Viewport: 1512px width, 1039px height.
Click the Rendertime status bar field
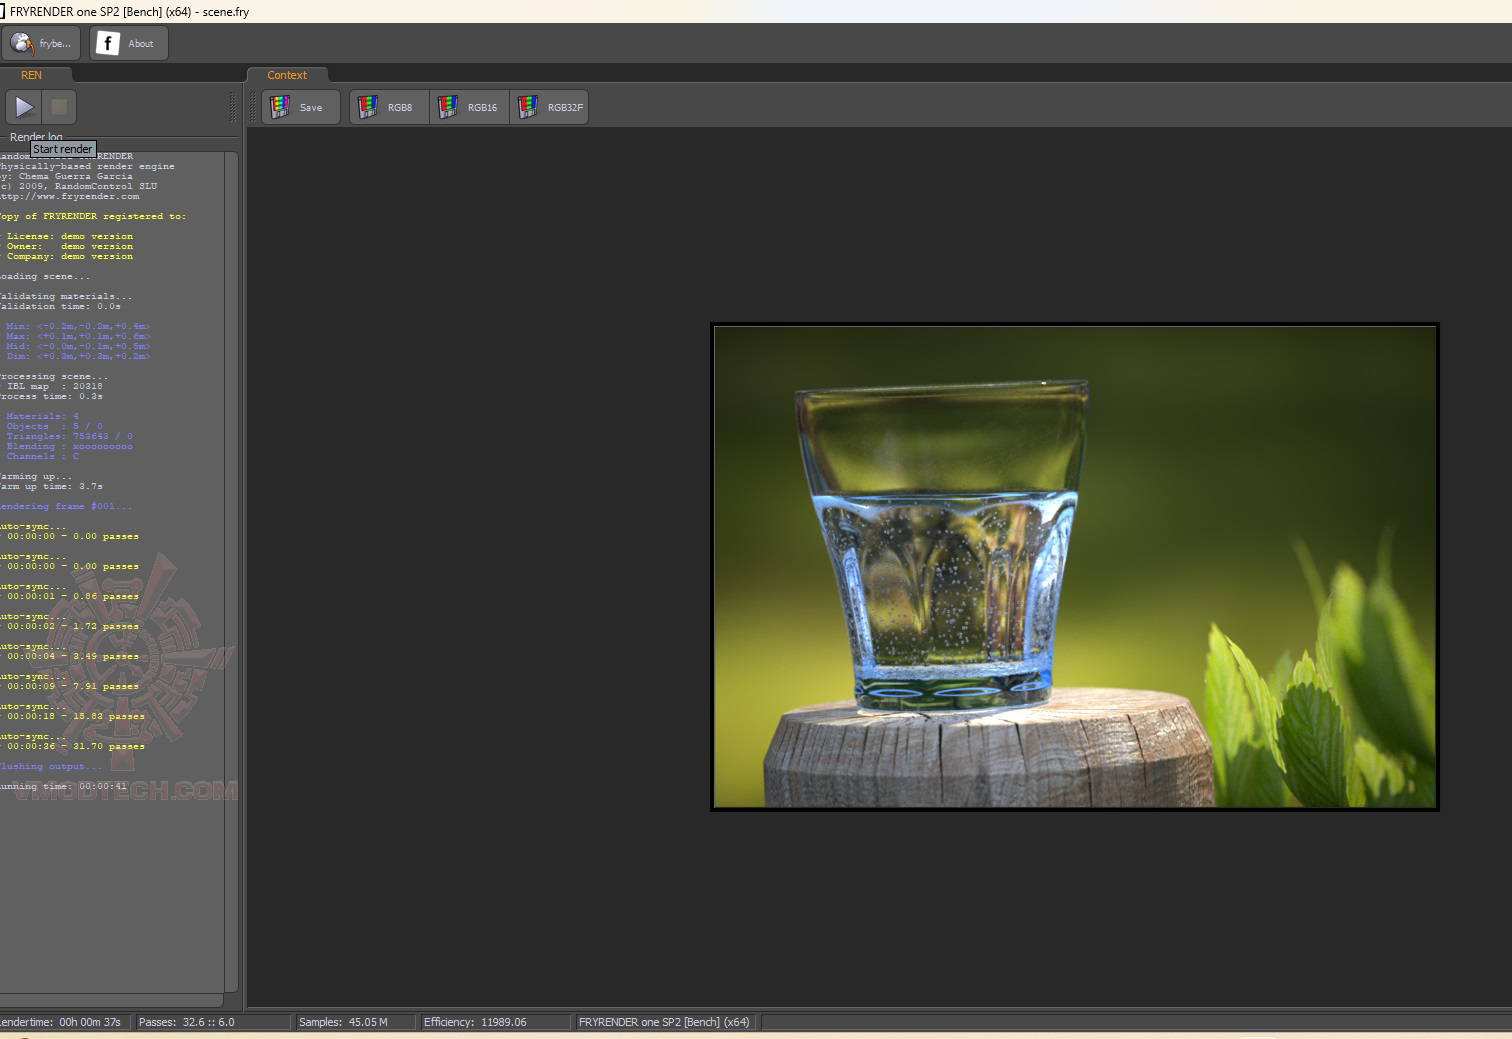tap(62, 1022)
